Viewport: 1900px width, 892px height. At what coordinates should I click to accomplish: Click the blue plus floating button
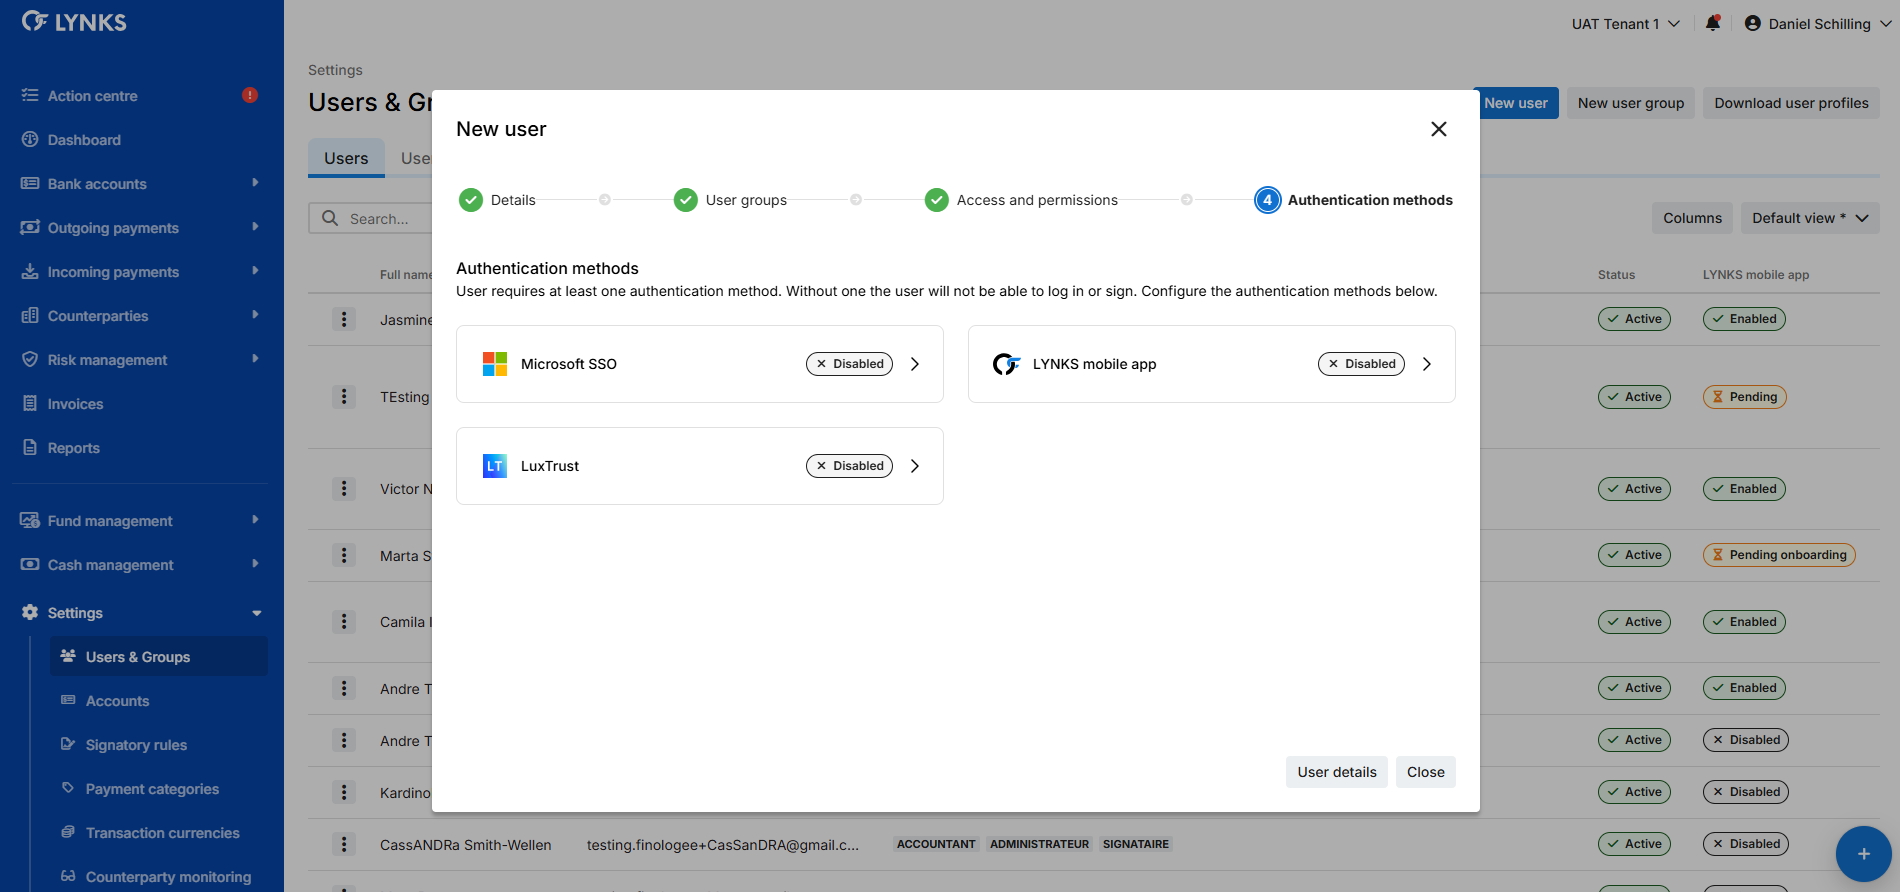pos(1864,854)
